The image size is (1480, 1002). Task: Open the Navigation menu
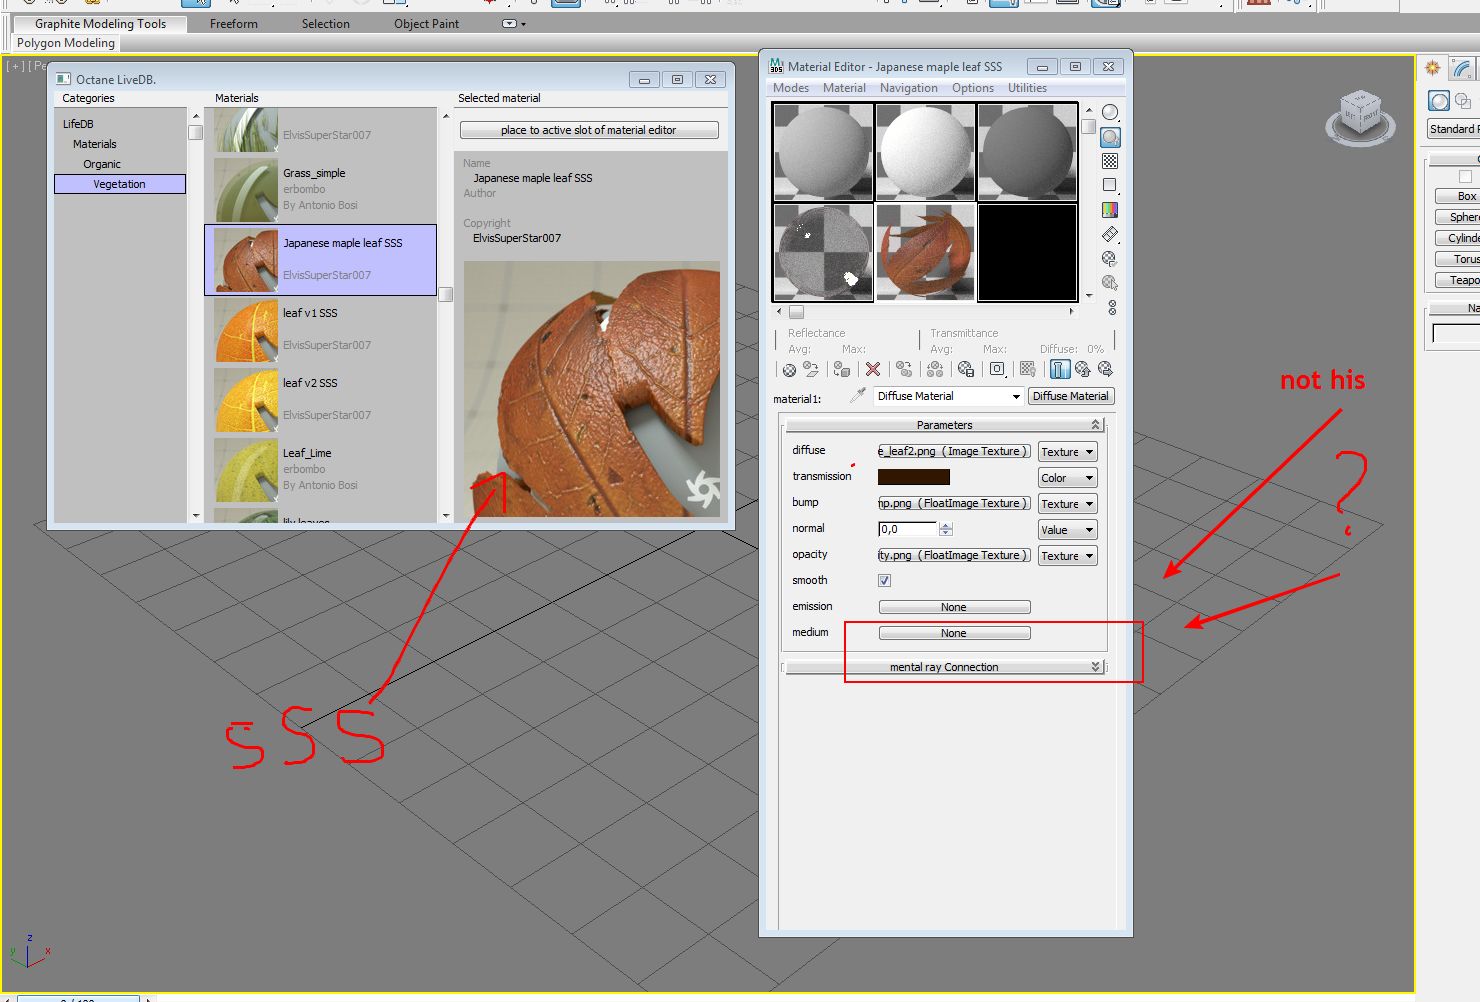(x=909, y=88)
